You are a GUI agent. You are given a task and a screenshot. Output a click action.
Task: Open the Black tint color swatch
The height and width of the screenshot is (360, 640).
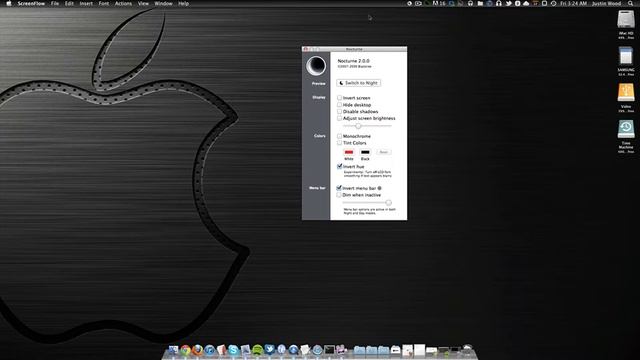365,152
